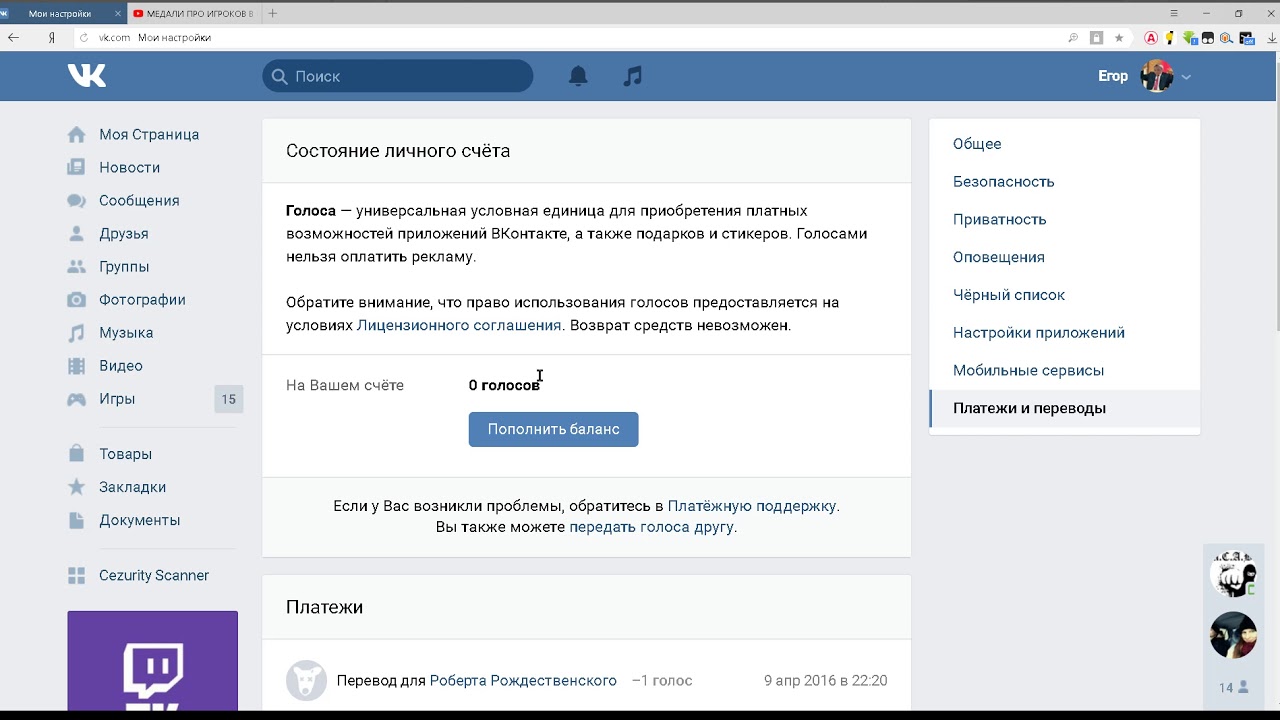This screenshot has height=720, width=1280.
Task: Click the Видео film icon
Action: tap(76, 366)
